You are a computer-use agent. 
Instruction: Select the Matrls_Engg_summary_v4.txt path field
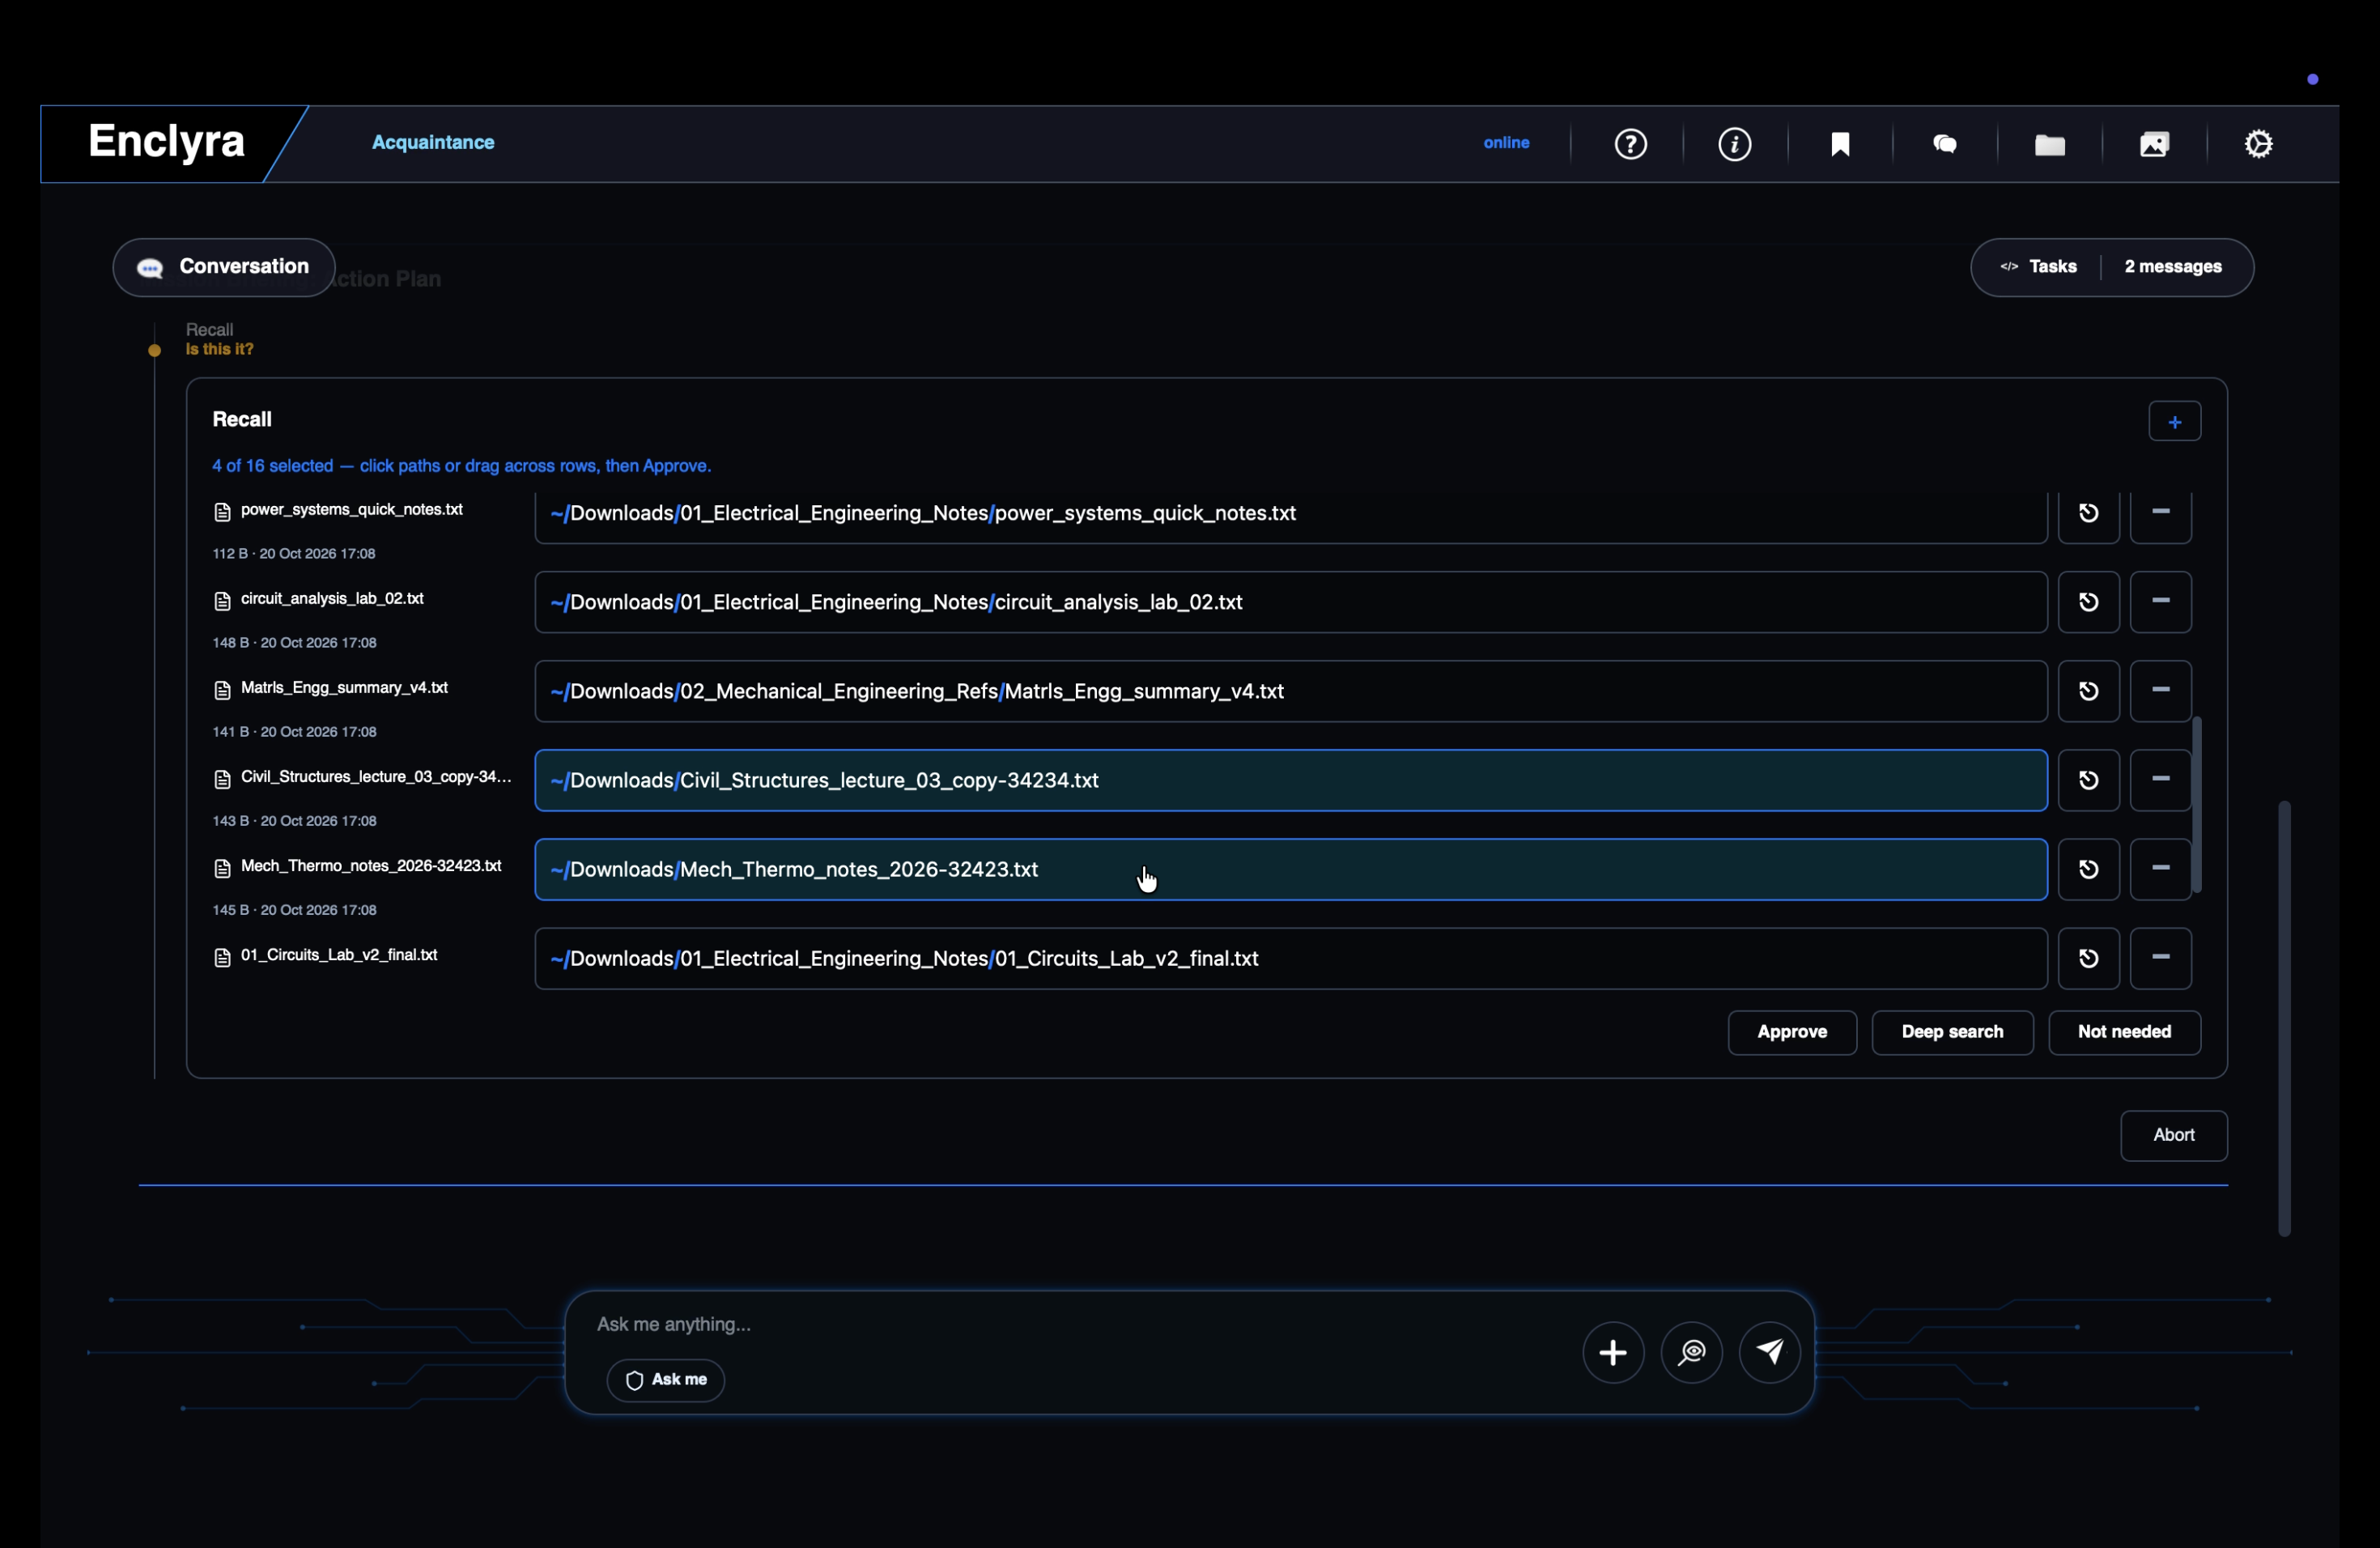click(x=1291, y=691)
